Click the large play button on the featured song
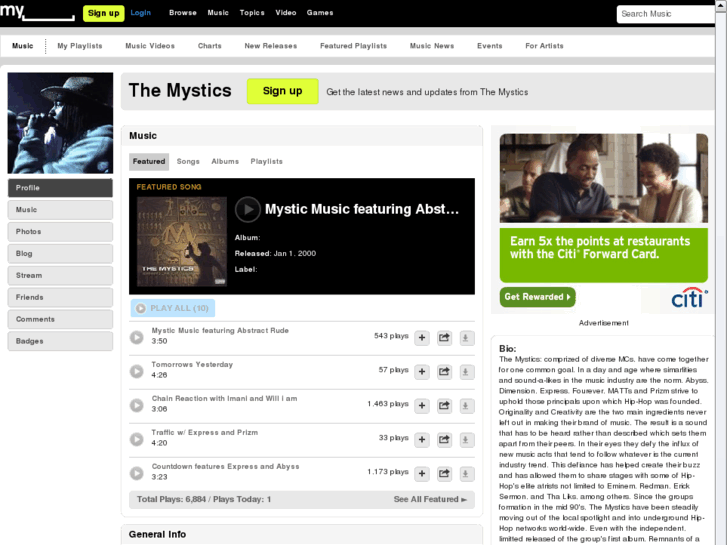This screenshot has height=545, width=727. click(248, 209)
